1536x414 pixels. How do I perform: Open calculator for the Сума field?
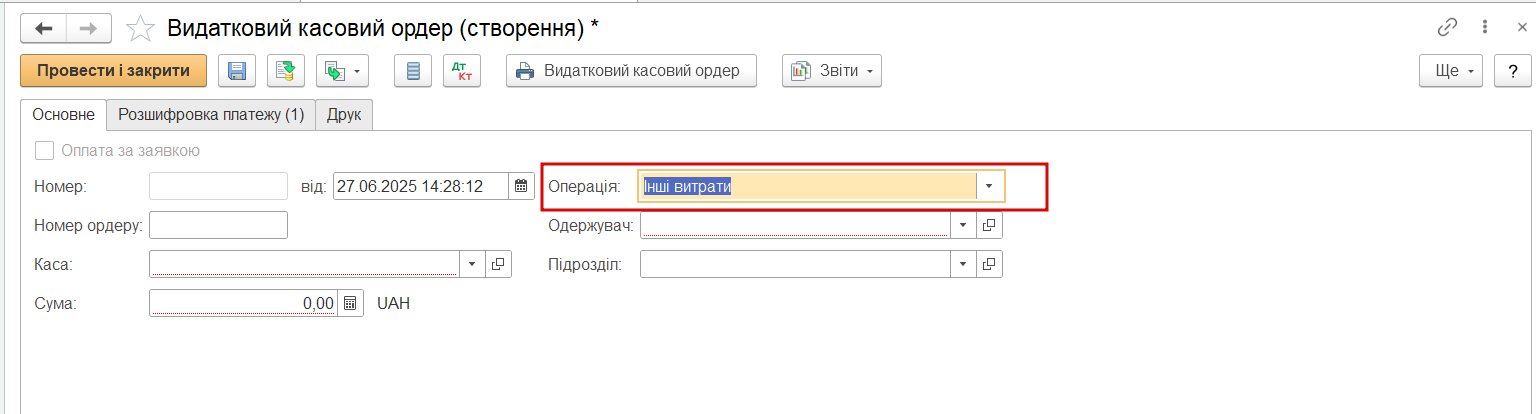pos(350,303)
